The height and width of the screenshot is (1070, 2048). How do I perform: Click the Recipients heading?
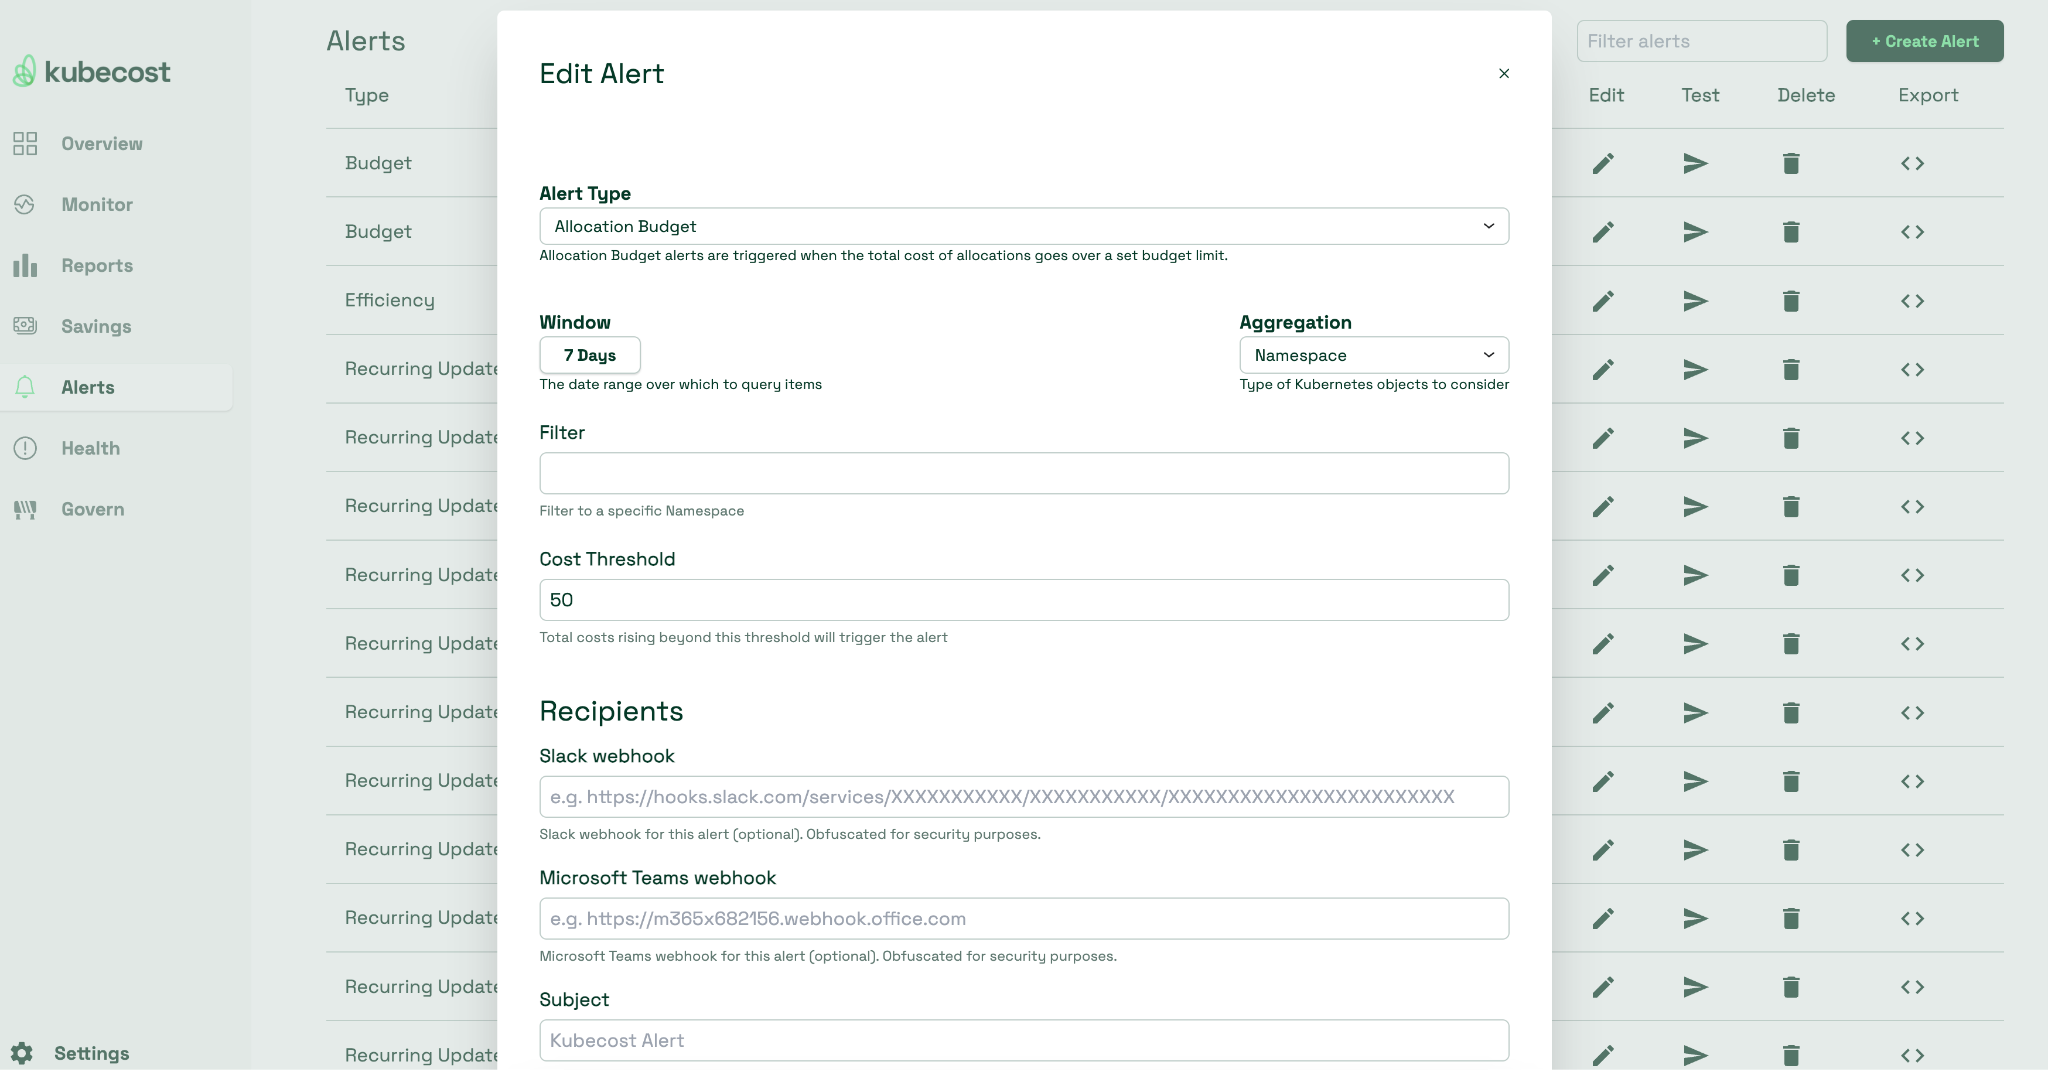pos(611,711)
